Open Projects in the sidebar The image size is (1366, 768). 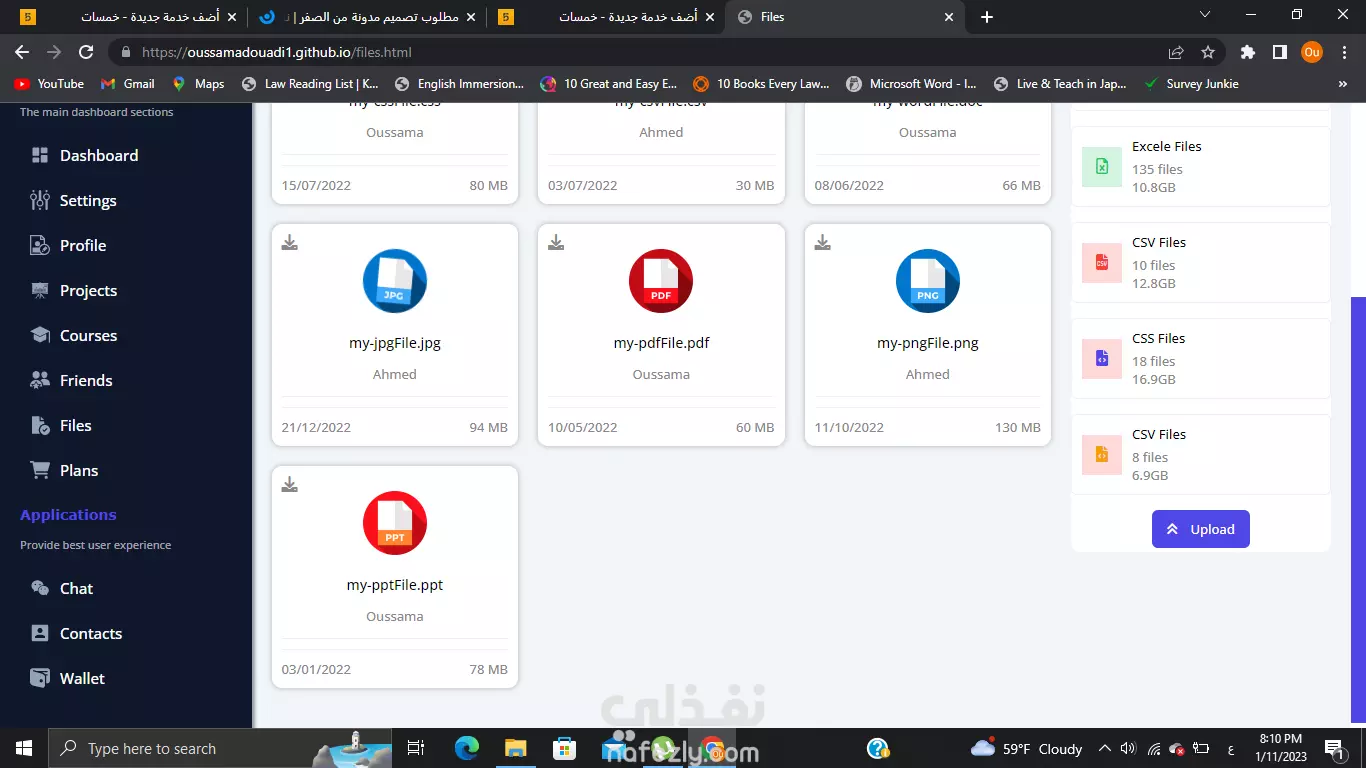pyautogui.click(x=74, y=290)
